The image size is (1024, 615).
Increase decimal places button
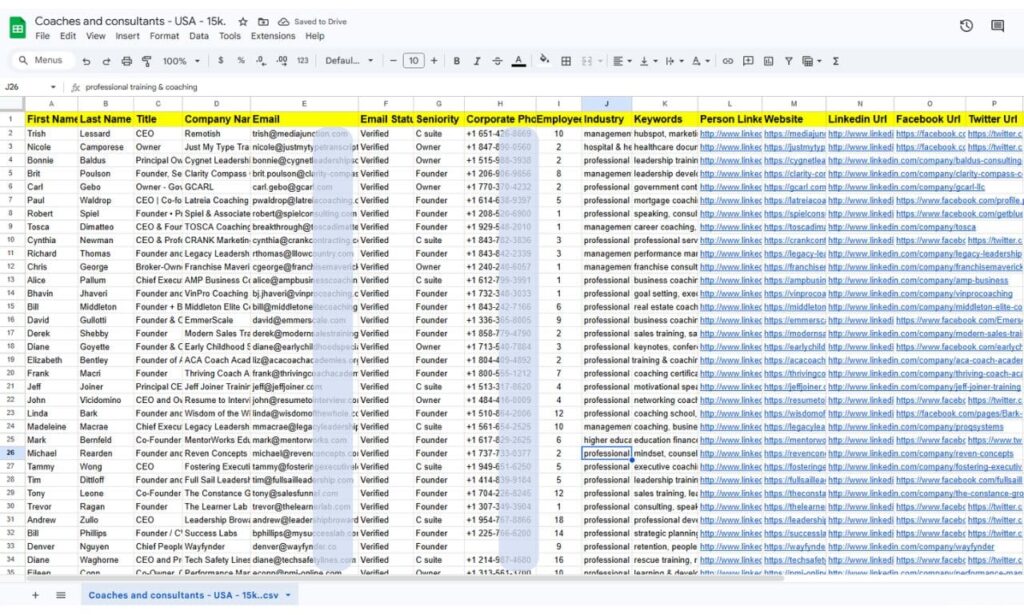coord(282,61)
